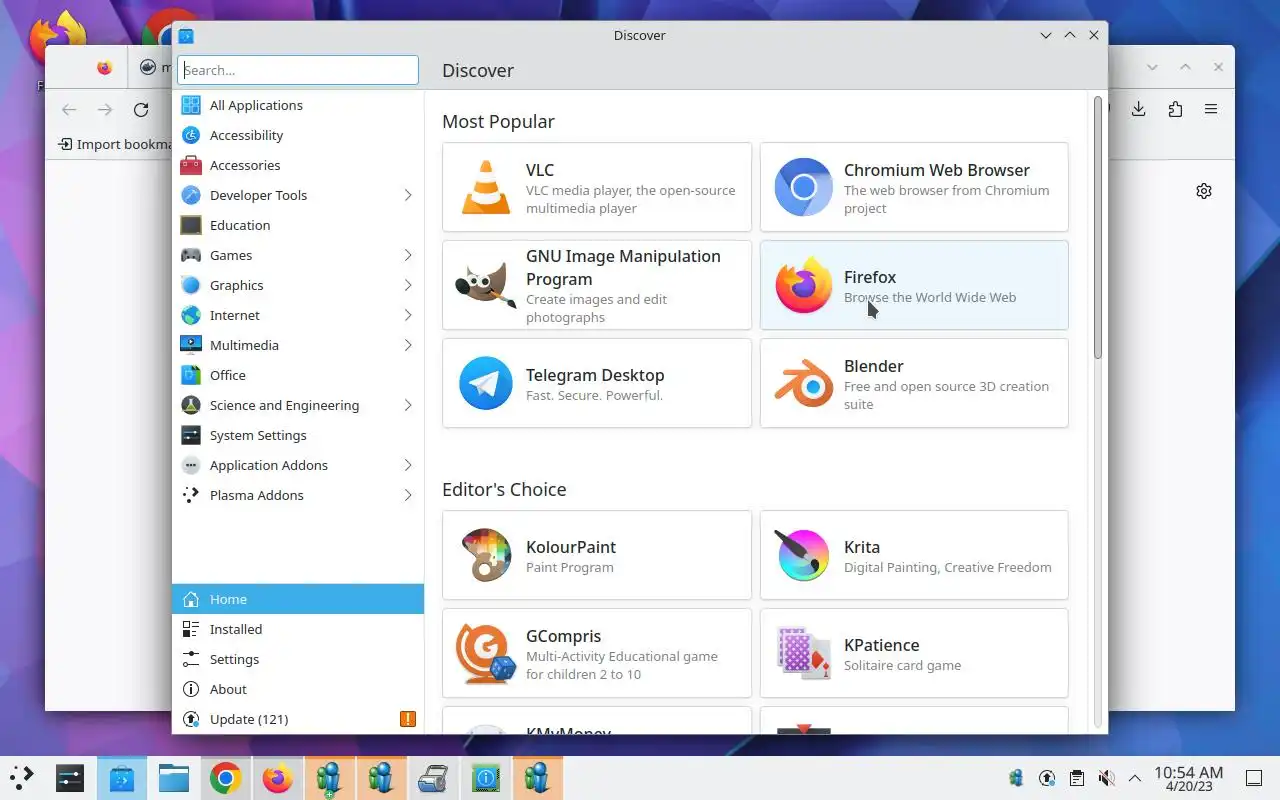The height and width of the screenshot is (800, 1280).
Task: Go to the Home page
Action: [298, 599]
